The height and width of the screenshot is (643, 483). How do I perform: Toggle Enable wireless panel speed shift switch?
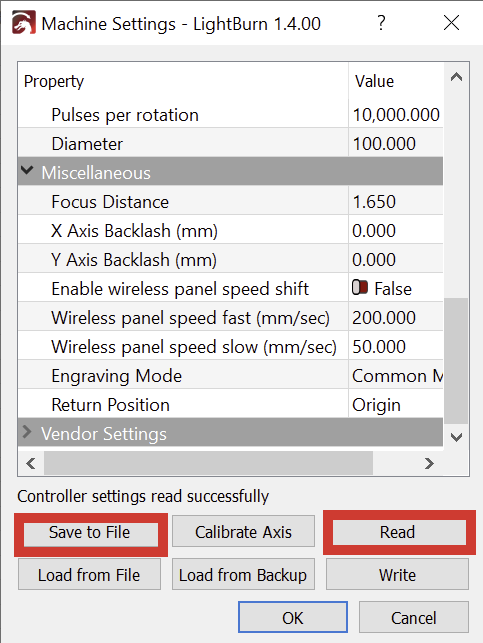click(360, 287)
